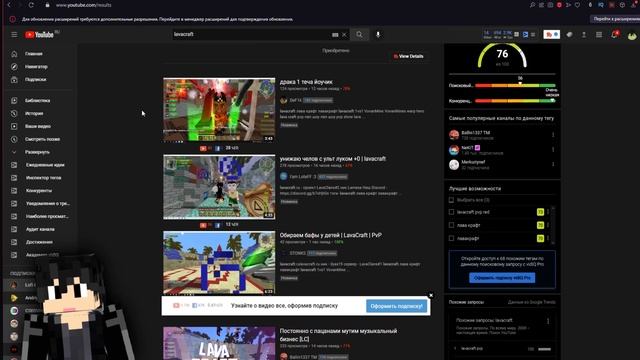Open options menu of Похожие запросы lavacraft card
The width and height of the screenshot is (640, 360).
[548, 322]
